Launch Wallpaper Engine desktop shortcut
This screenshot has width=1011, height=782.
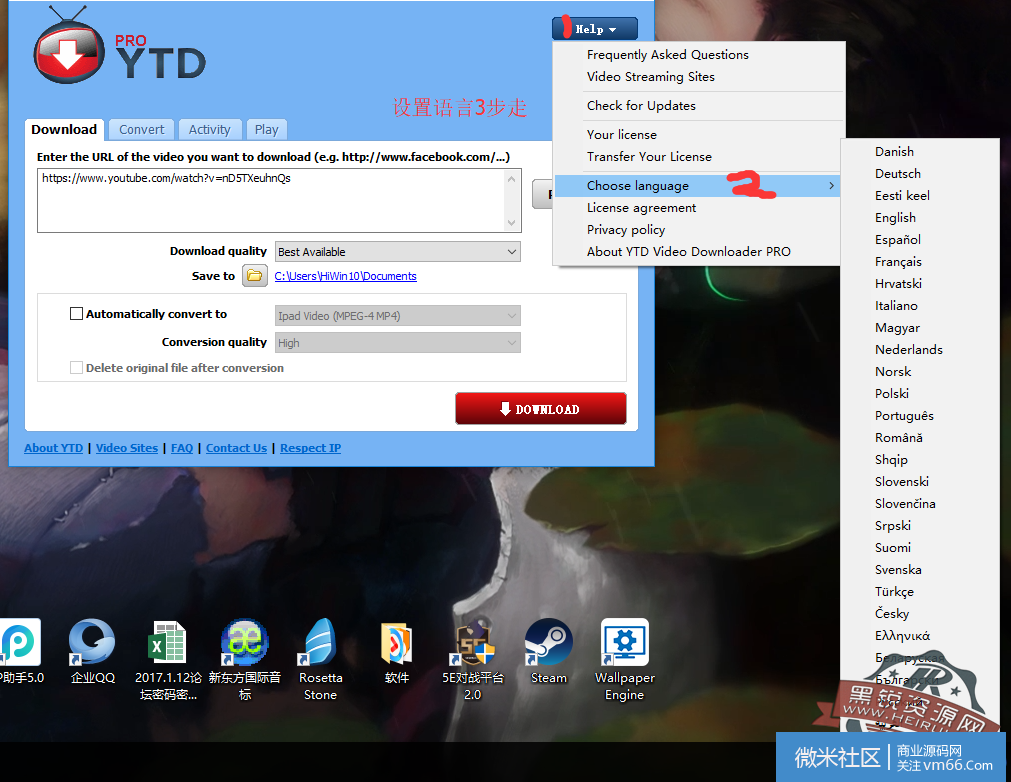coord(625,660)
